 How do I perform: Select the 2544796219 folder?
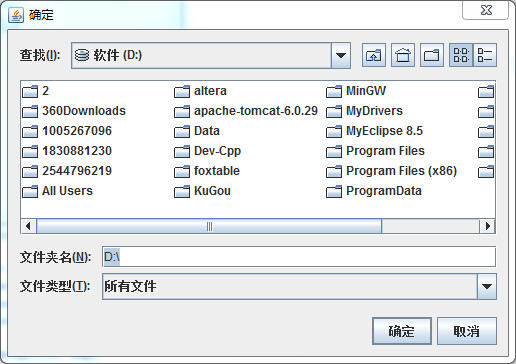click(67, 171)
